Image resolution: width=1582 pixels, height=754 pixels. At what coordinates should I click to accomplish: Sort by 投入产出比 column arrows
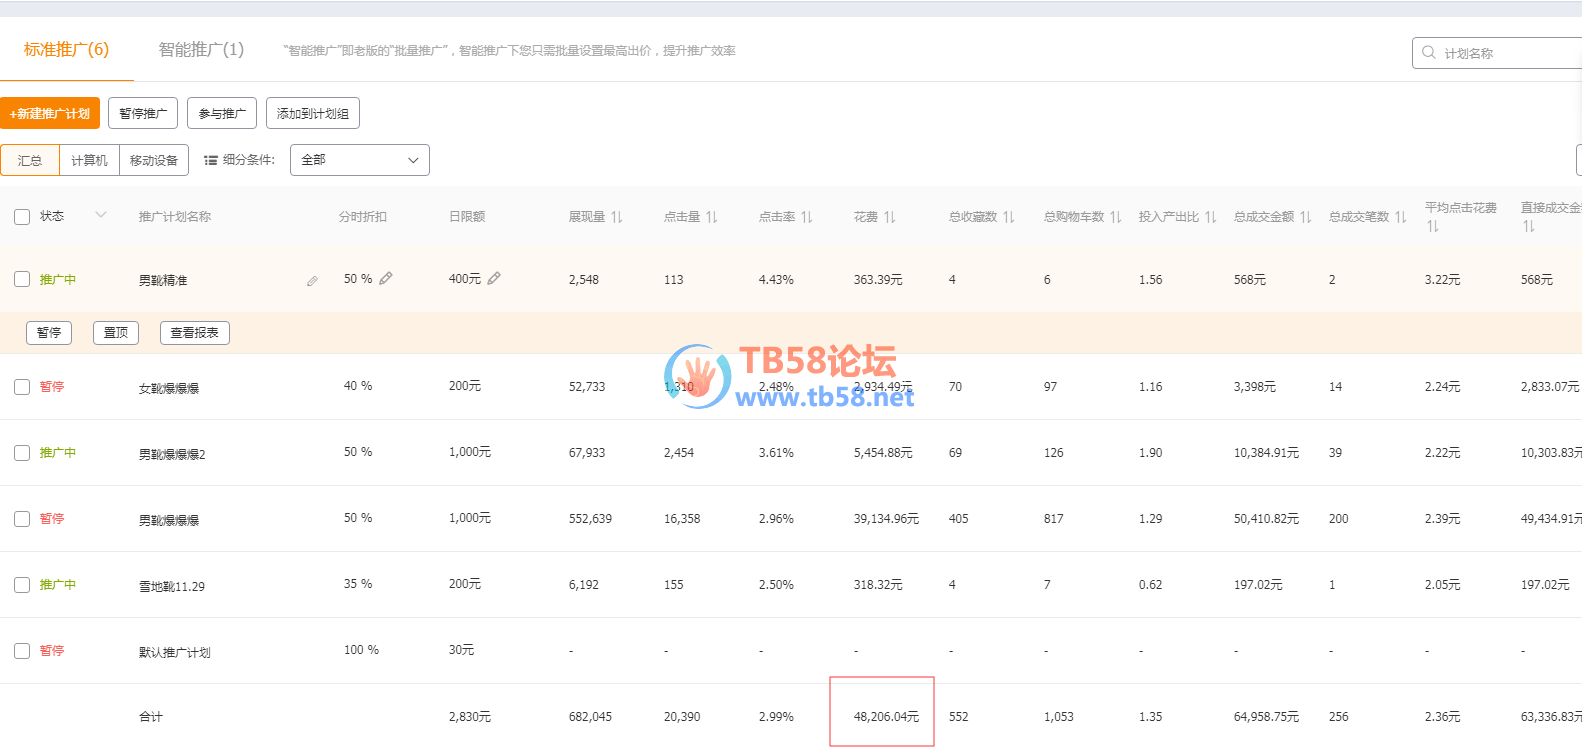[x=1211, y=217]
